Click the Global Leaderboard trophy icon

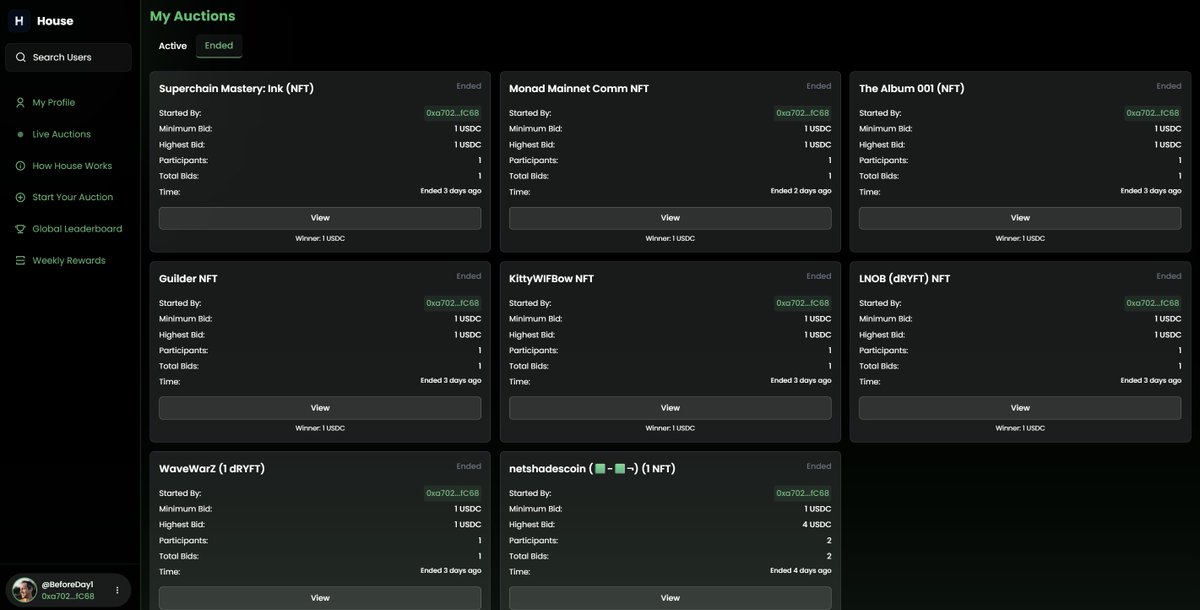pyautogui.click(x=20, y=229)
